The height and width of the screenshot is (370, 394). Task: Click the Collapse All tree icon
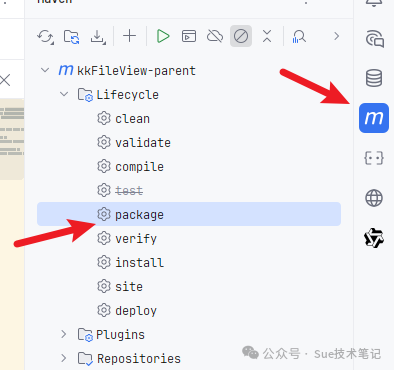pos(267,36)
